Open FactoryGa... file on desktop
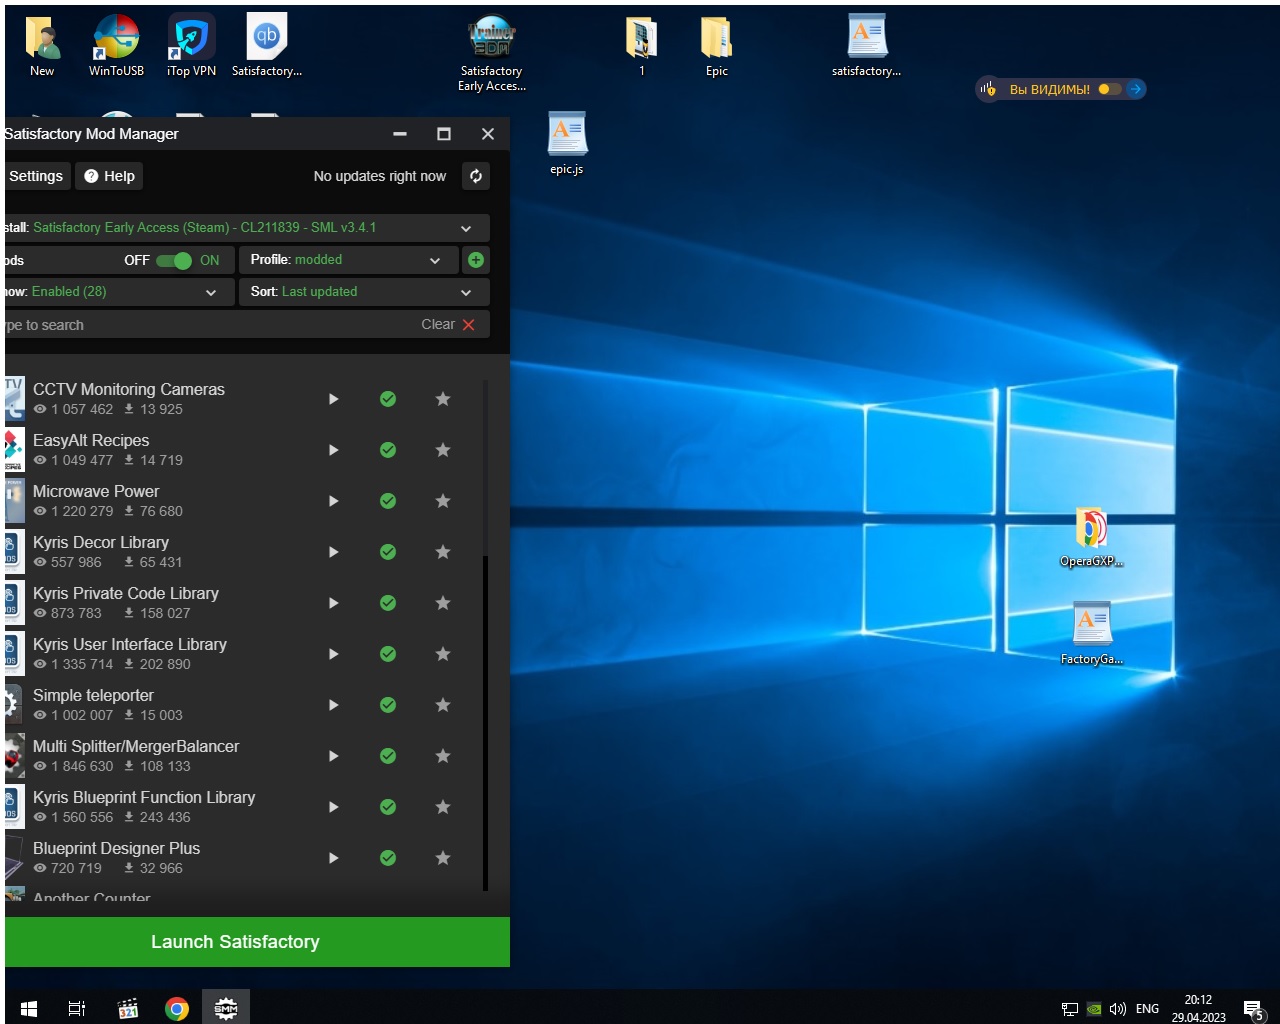Image resolution: width=1280 pixels, height=1024 pixels. tap(1091, 634)
